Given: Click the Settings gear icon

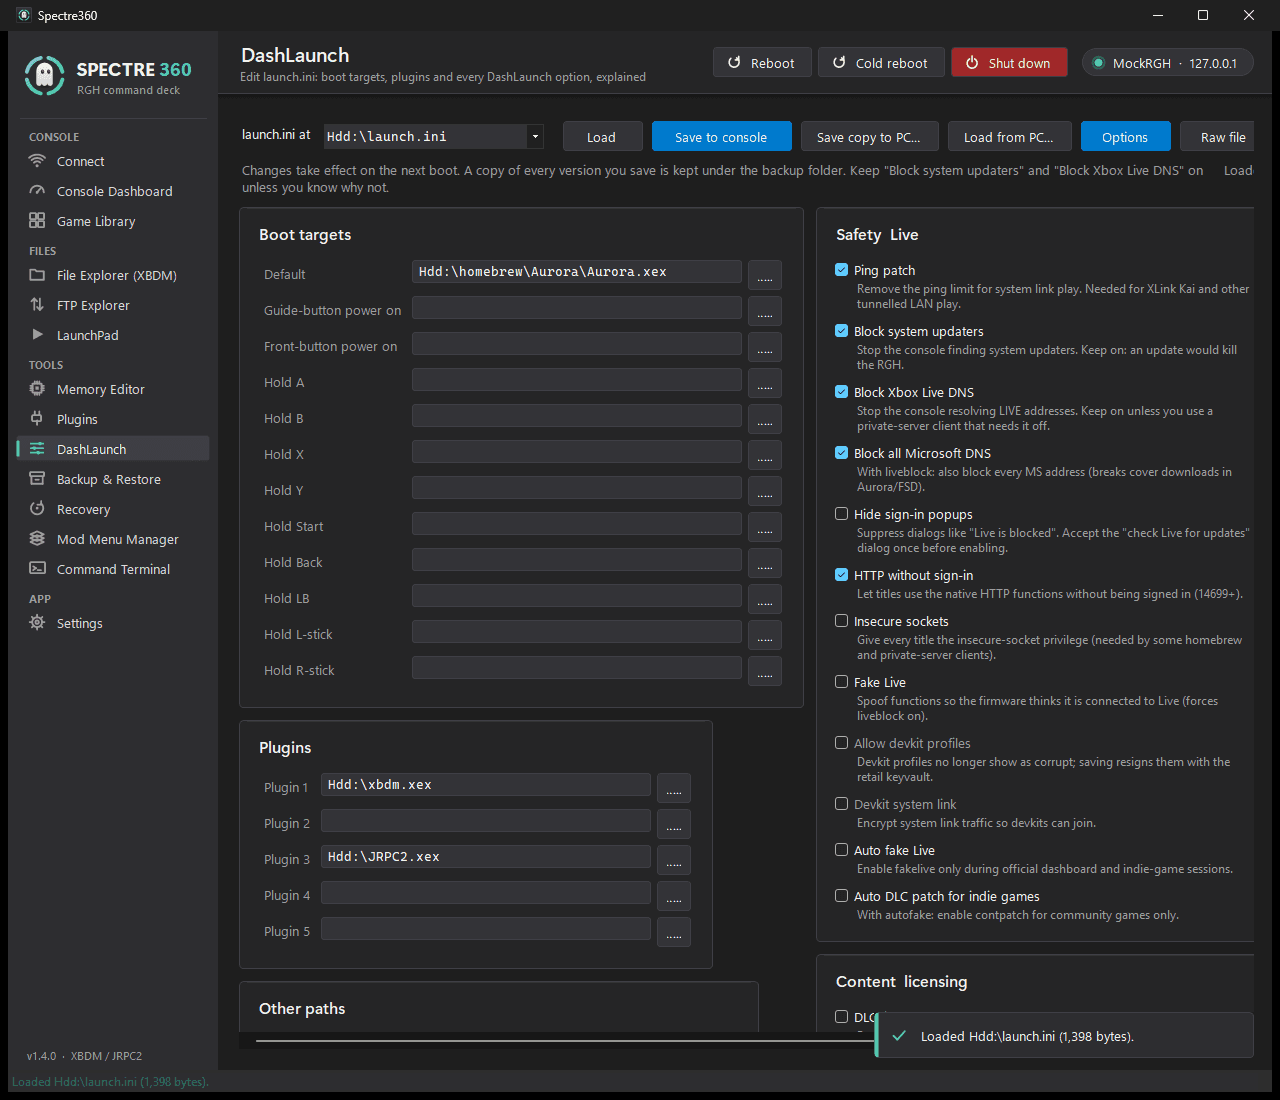Looking at the screenshot, I should click(37, 623).
